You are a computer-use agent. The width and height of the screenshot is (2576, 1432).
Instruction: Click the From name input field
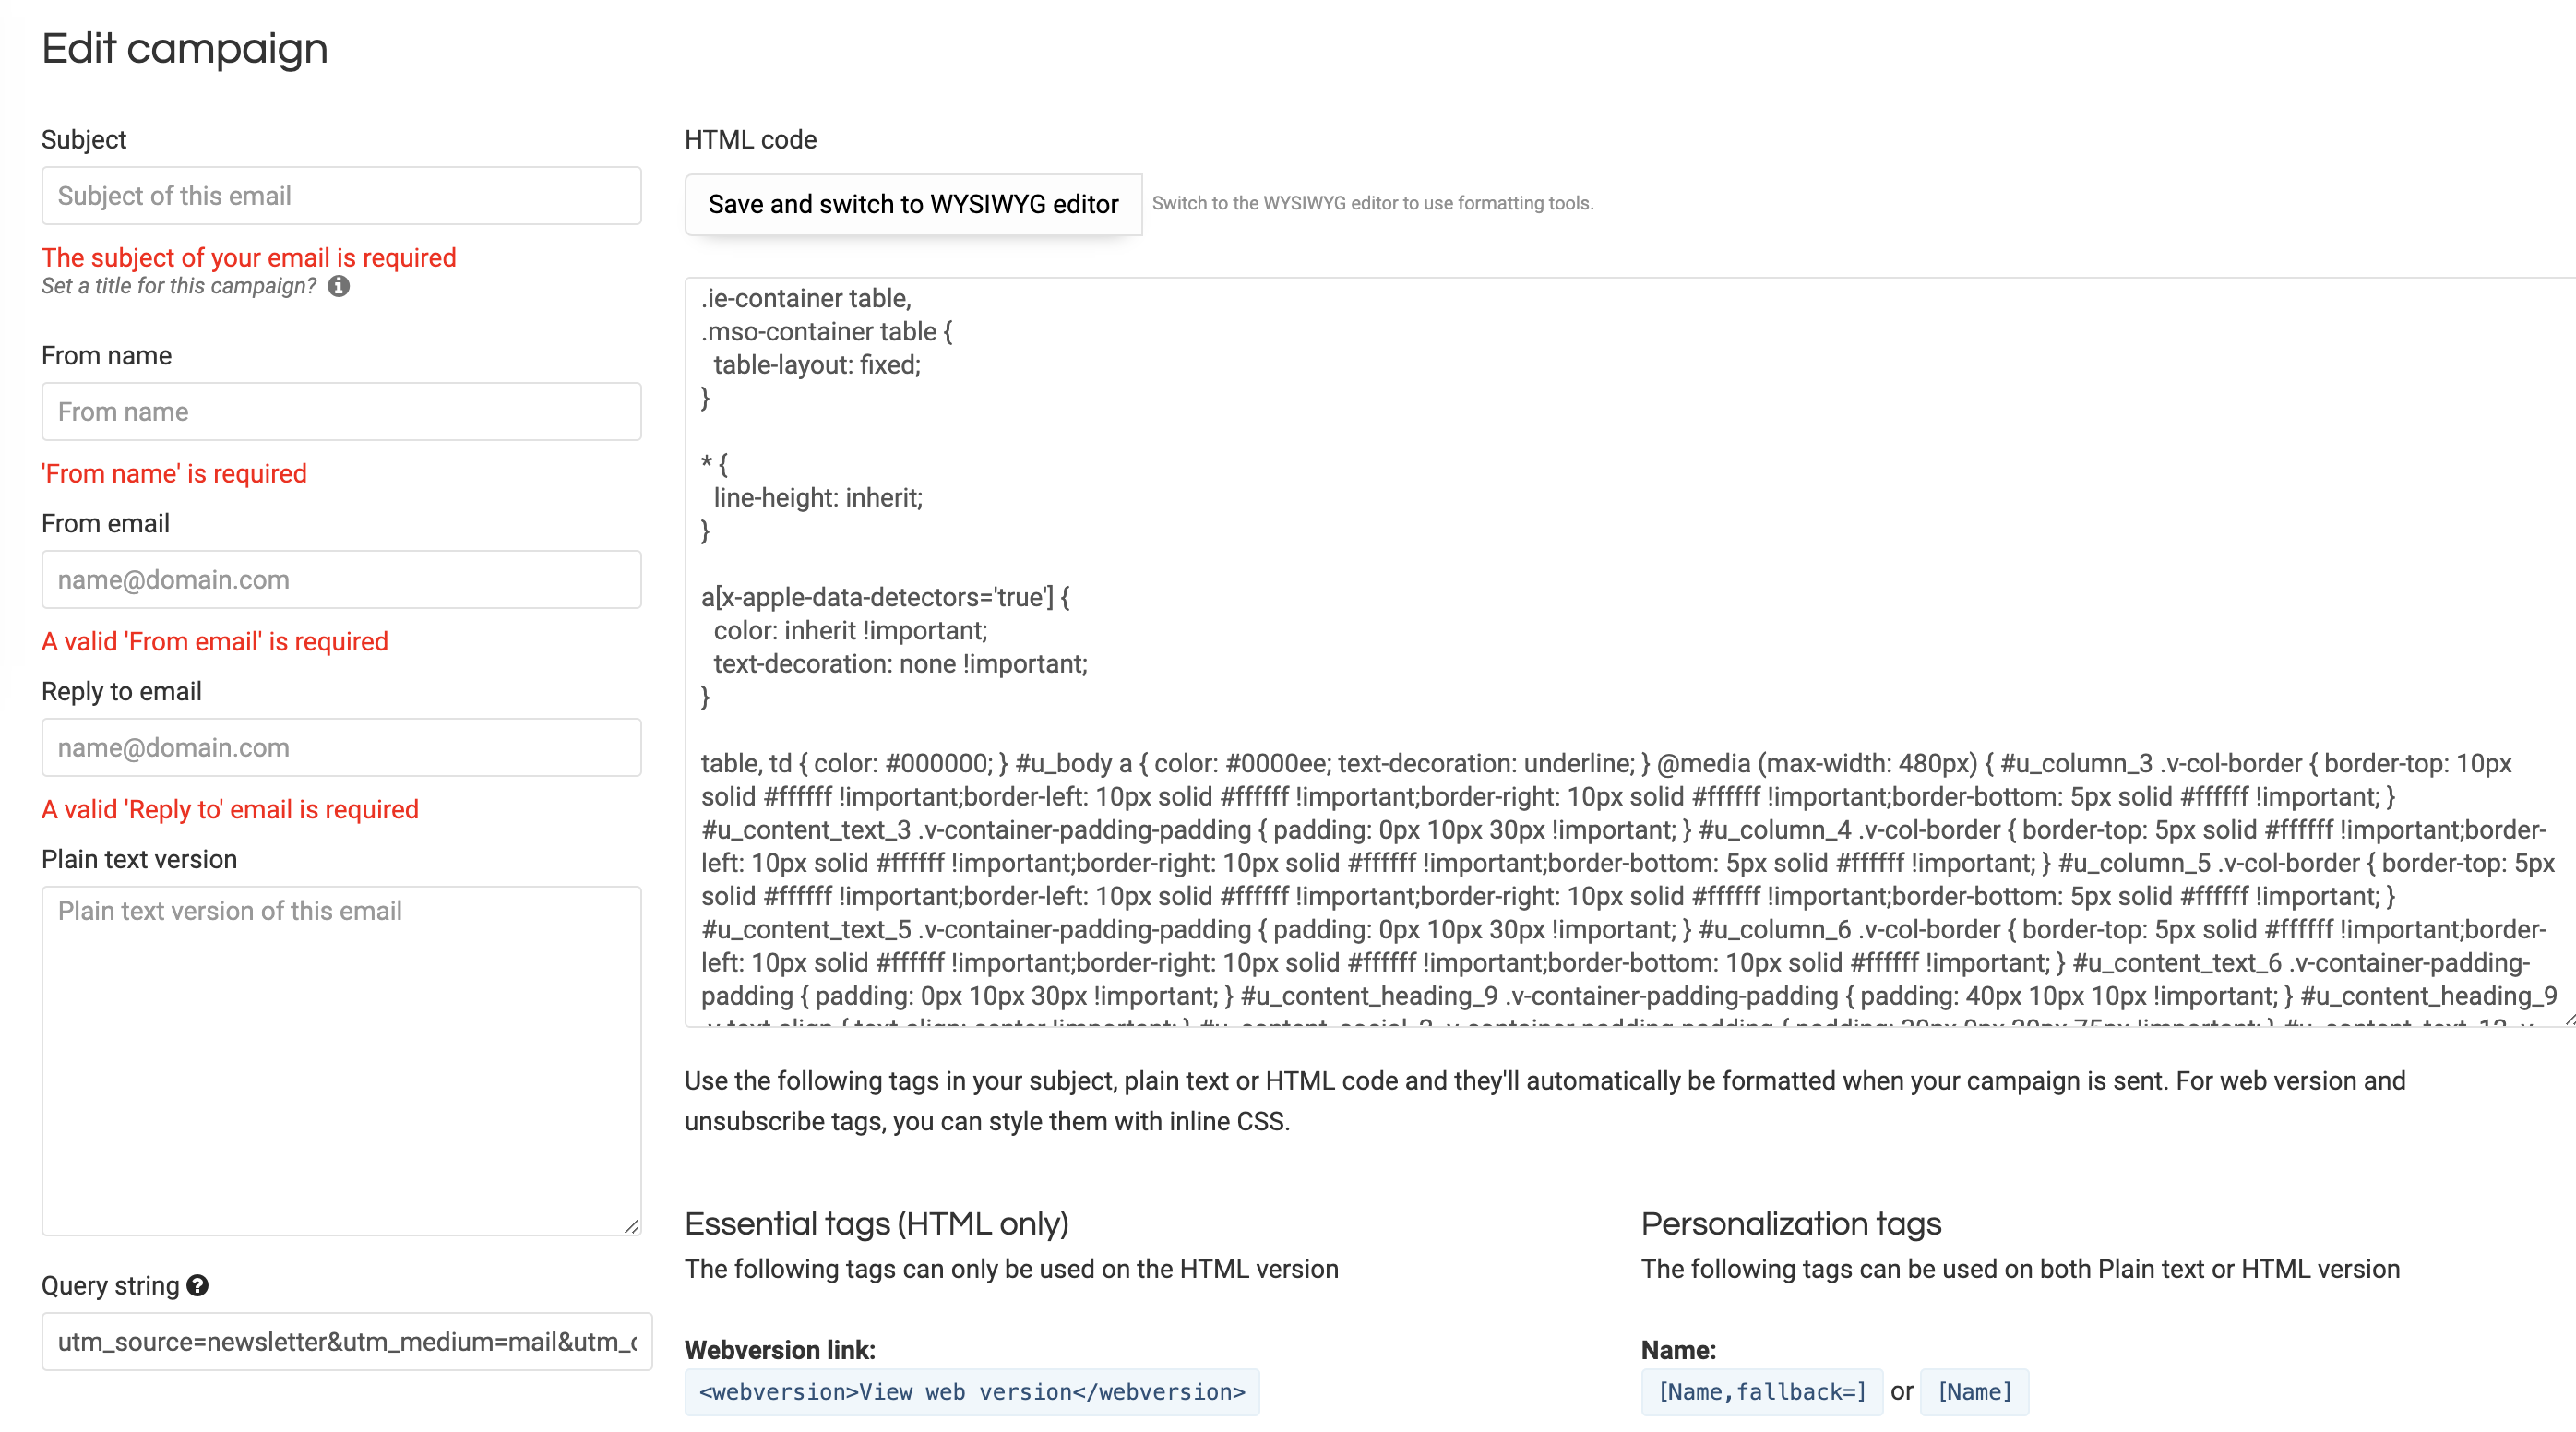click(x=340, y=411)
